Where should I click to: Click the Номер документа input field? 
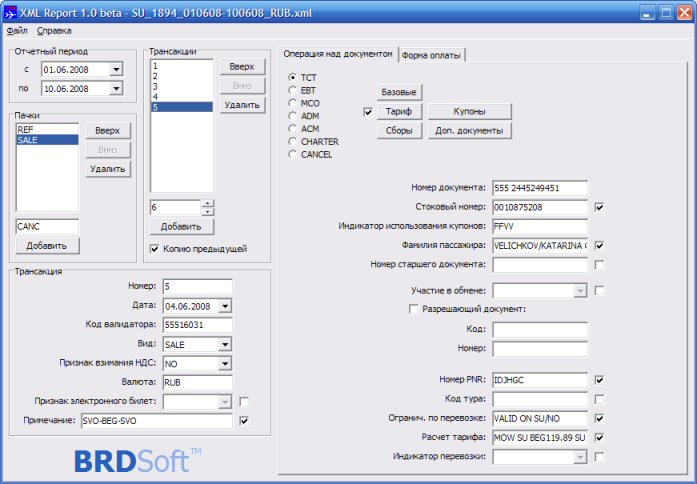coord(540,188)
